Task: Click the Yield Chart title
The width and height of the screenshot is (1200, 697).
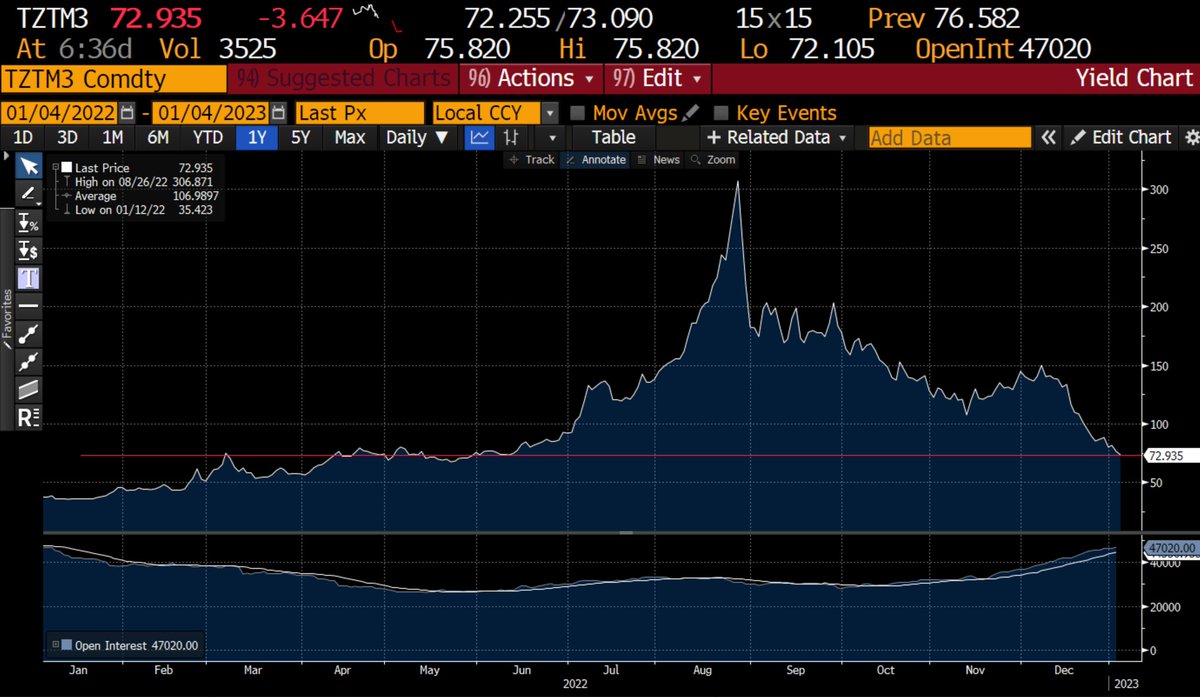Action: [1134, 78]
